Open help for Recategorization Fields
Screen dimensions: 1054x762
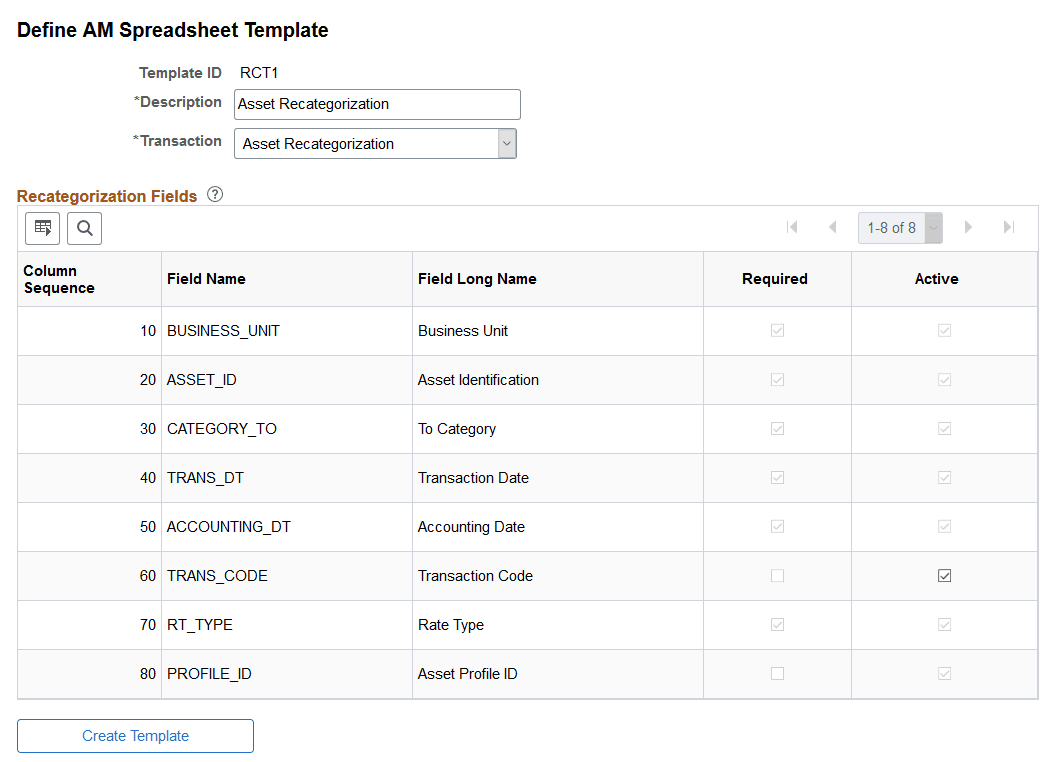pyautogui.click(x=215, y=194)
